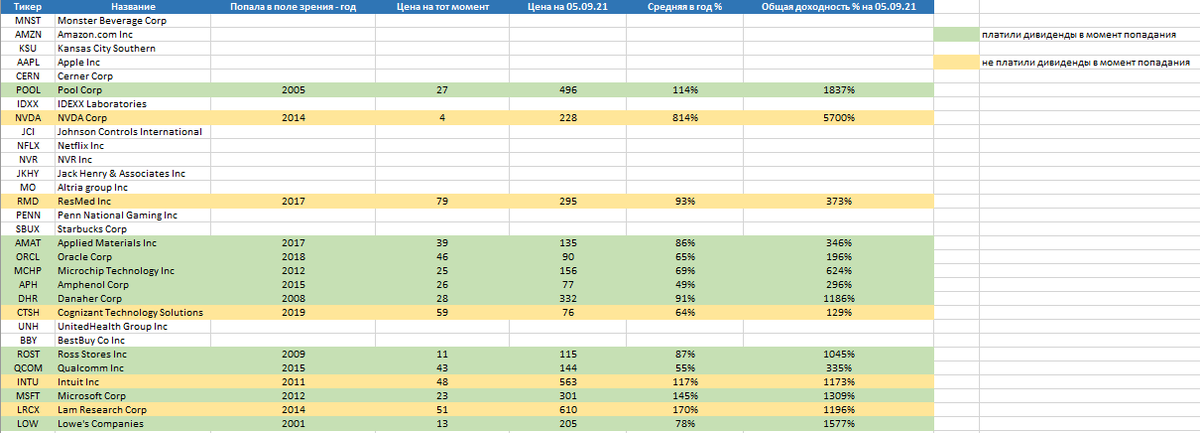Click 346% total return for Applied Materials

[x=839, y=243]
